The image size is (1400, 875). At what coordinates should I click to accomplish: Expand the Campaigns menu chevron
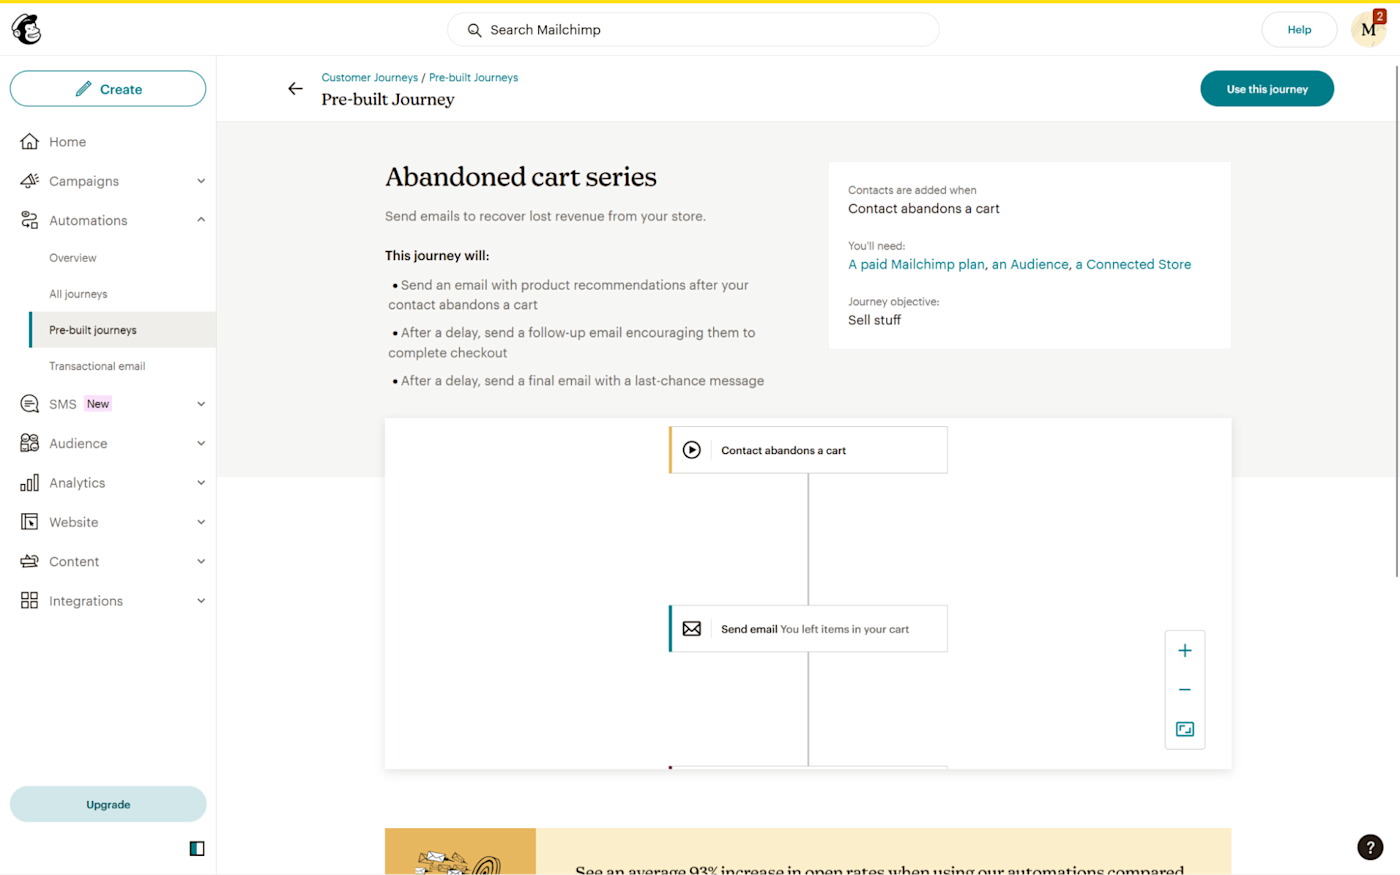pos(201,181)
